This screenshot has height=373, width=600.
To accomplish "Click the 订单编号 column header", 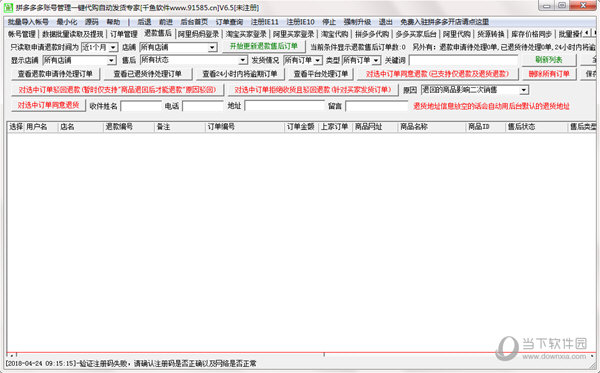I will (245, 127).
